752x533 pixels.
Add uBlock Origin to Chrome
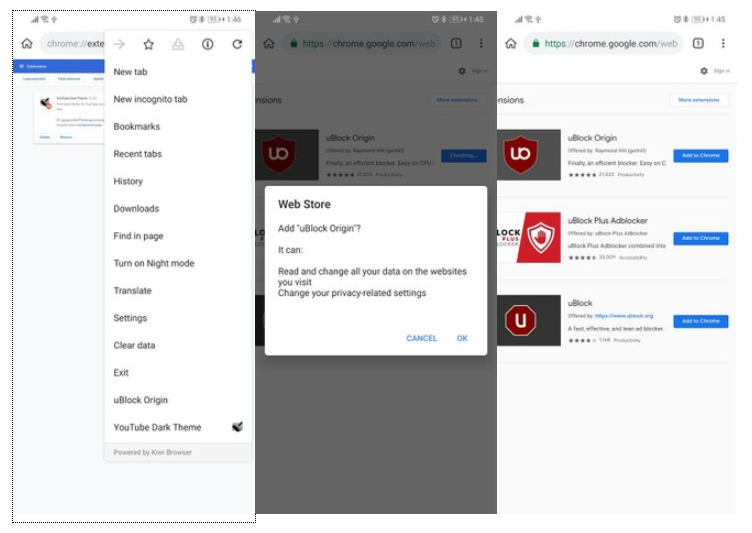[x=701, y=155]
